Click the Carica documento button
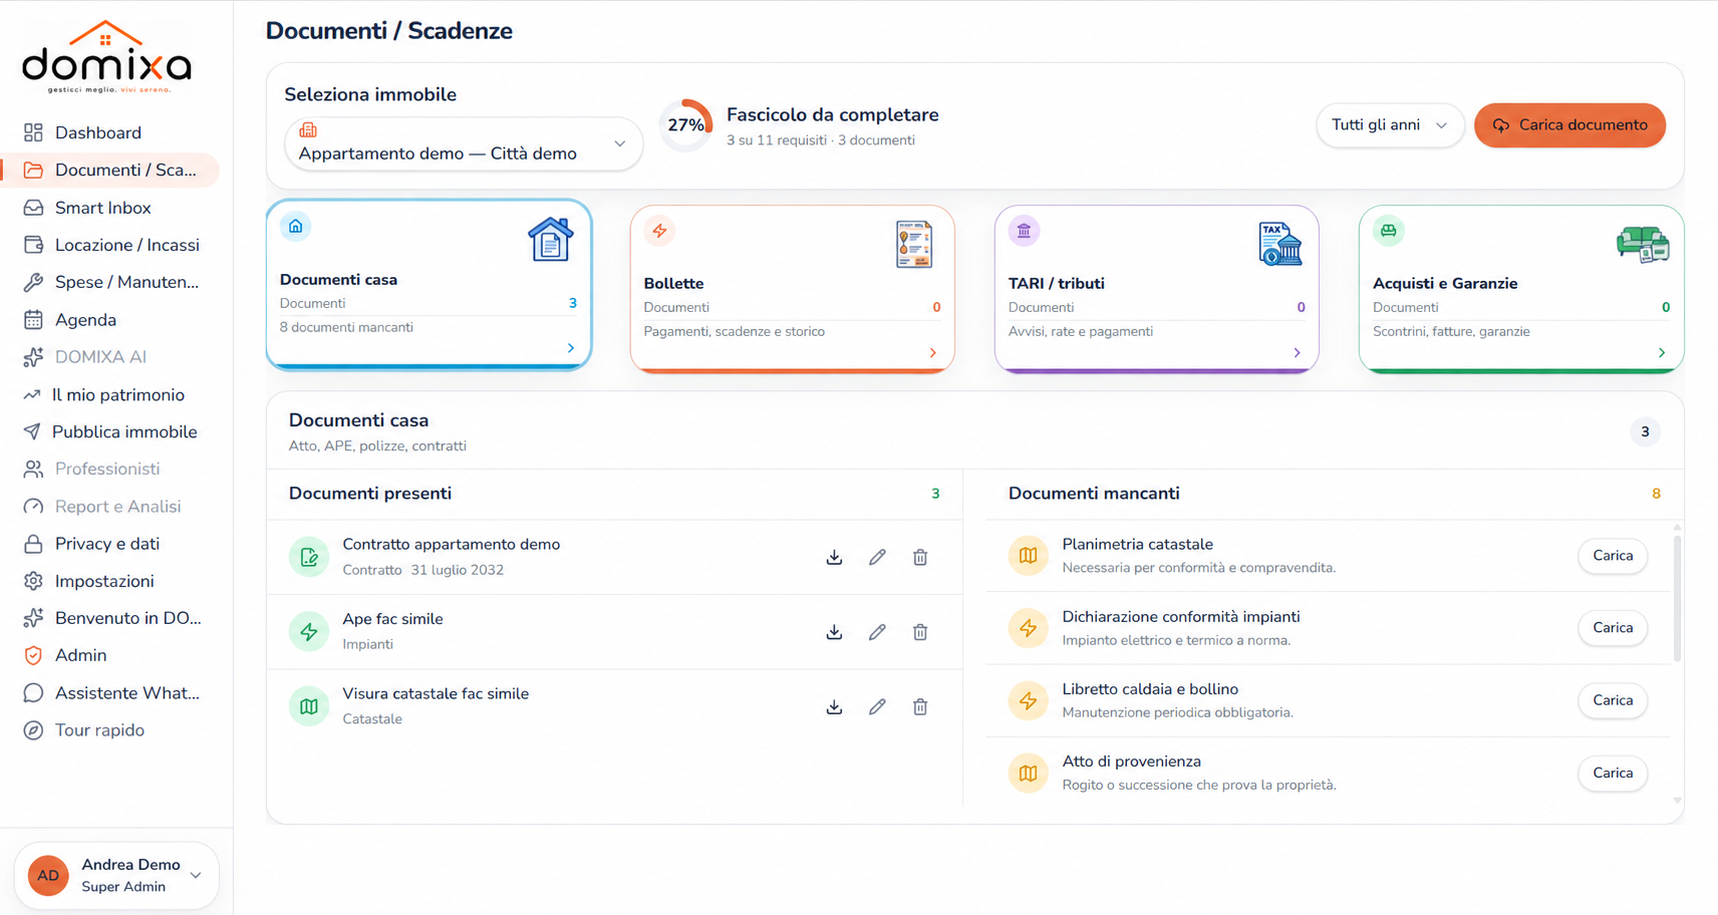The height and width of the screenshot is (915, 1718). click(1570, 125)
